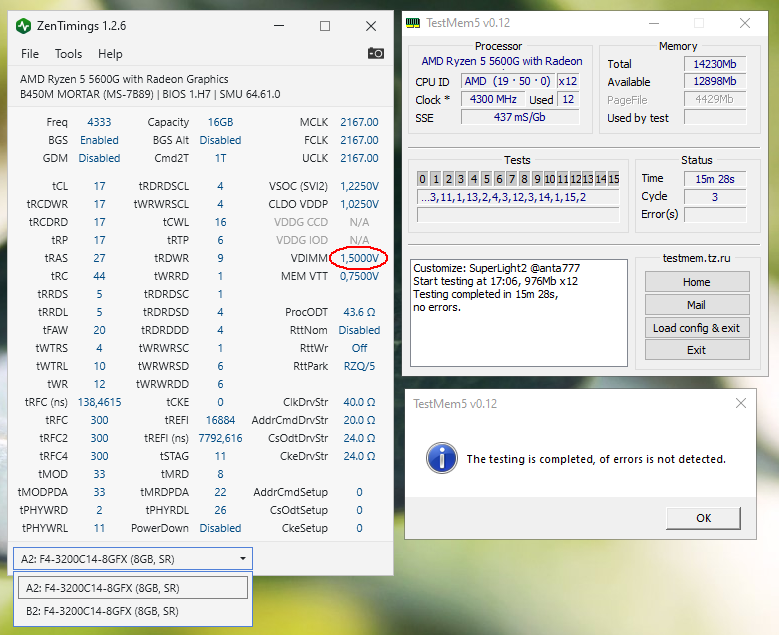Click the Freq 4333 value
This screenshot has height=635, width=779.
tap(99, 122)
